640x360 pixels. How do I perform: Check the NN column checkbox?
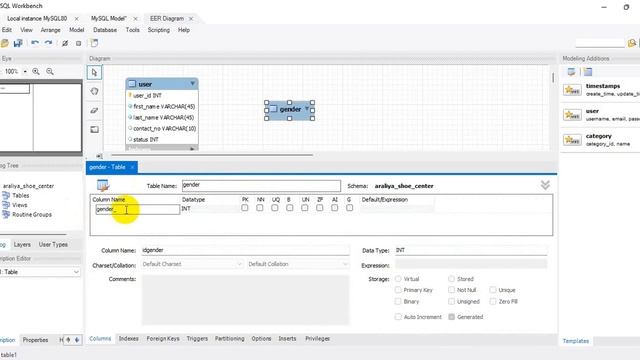[260, 208]
